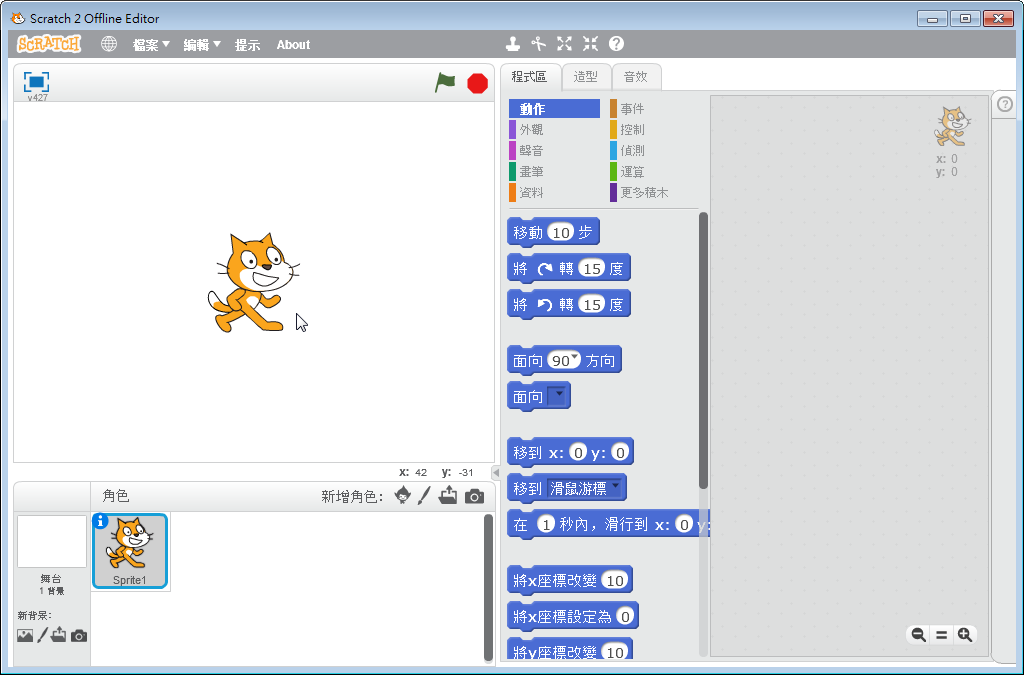Select the 偵測 sensing block category
The height and width of the screenshot is (675, 1024).
654,150
